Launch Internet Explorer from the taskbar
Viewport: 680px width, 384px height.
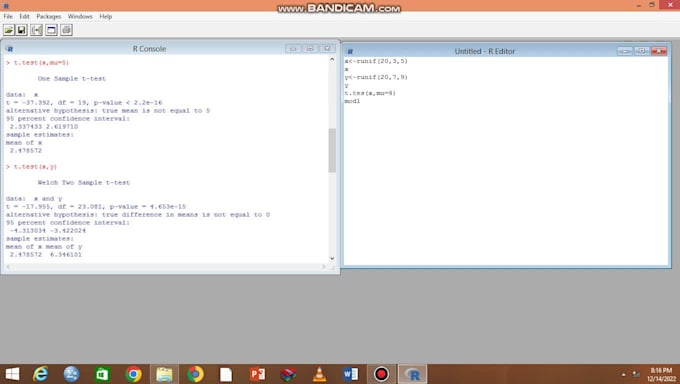(x=41, y=374)
